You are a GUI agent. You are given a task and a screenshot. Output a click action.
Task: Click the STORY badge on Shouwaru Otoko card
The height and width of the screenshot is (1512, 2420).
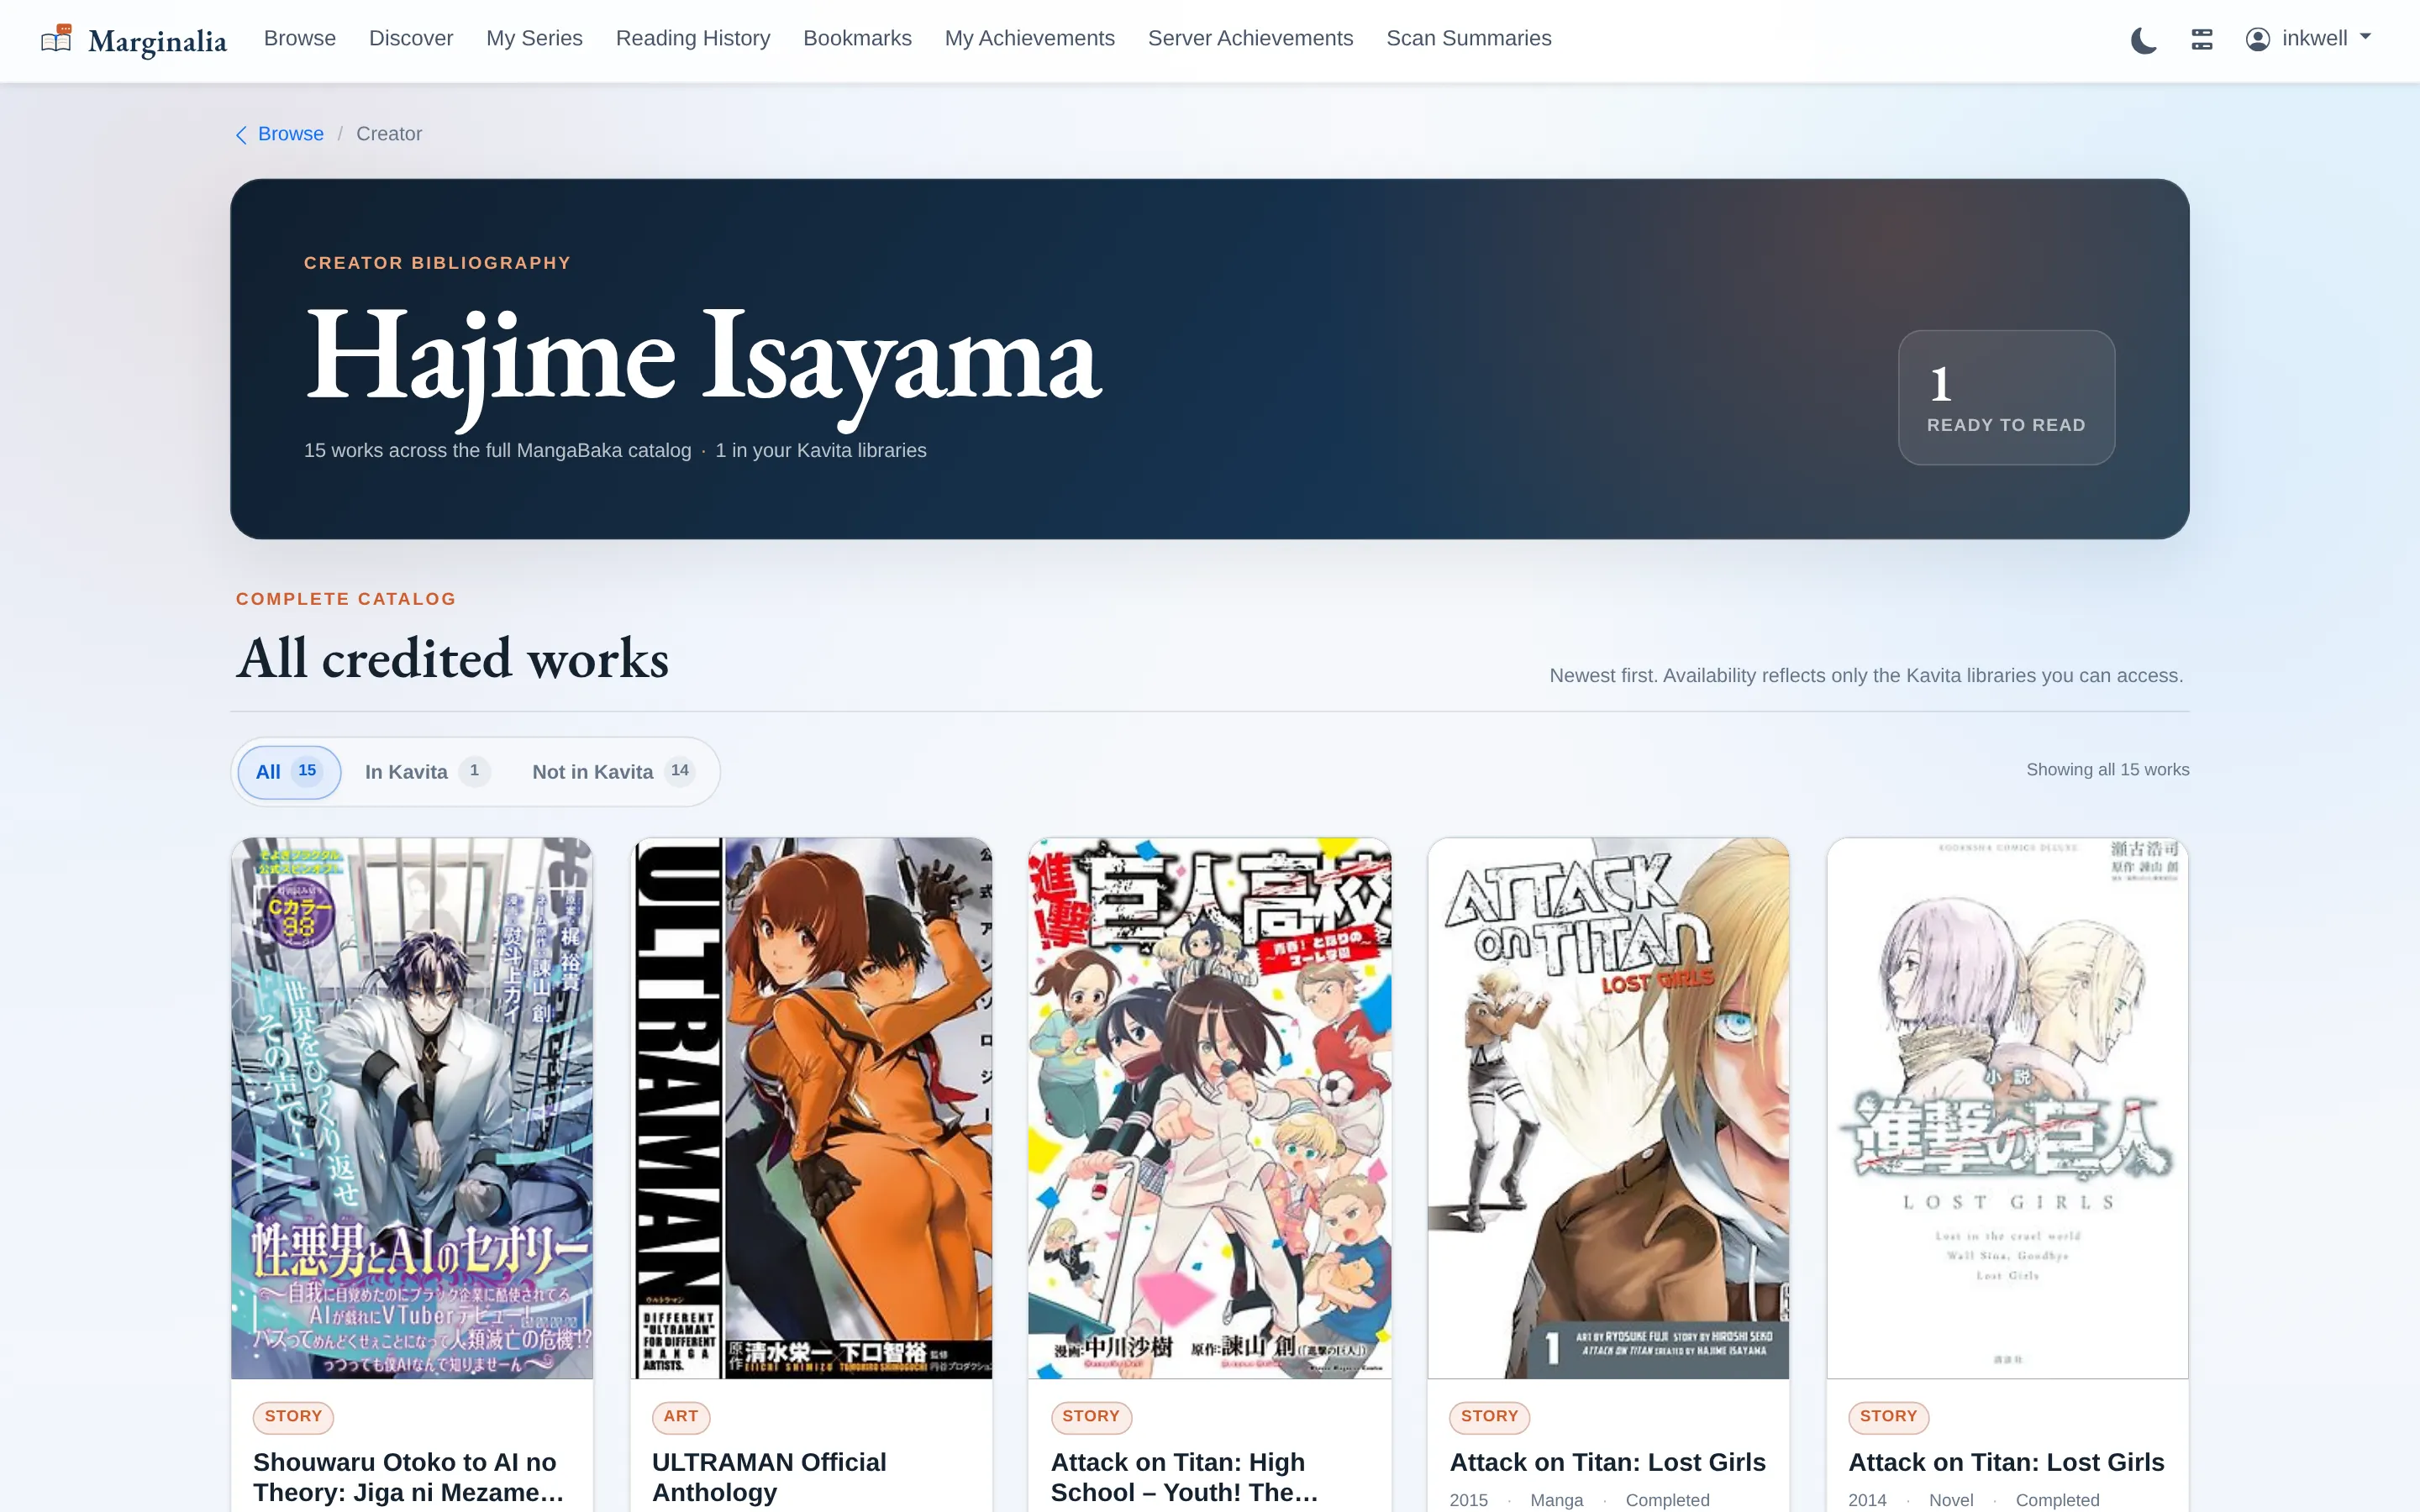[293, 1416]
